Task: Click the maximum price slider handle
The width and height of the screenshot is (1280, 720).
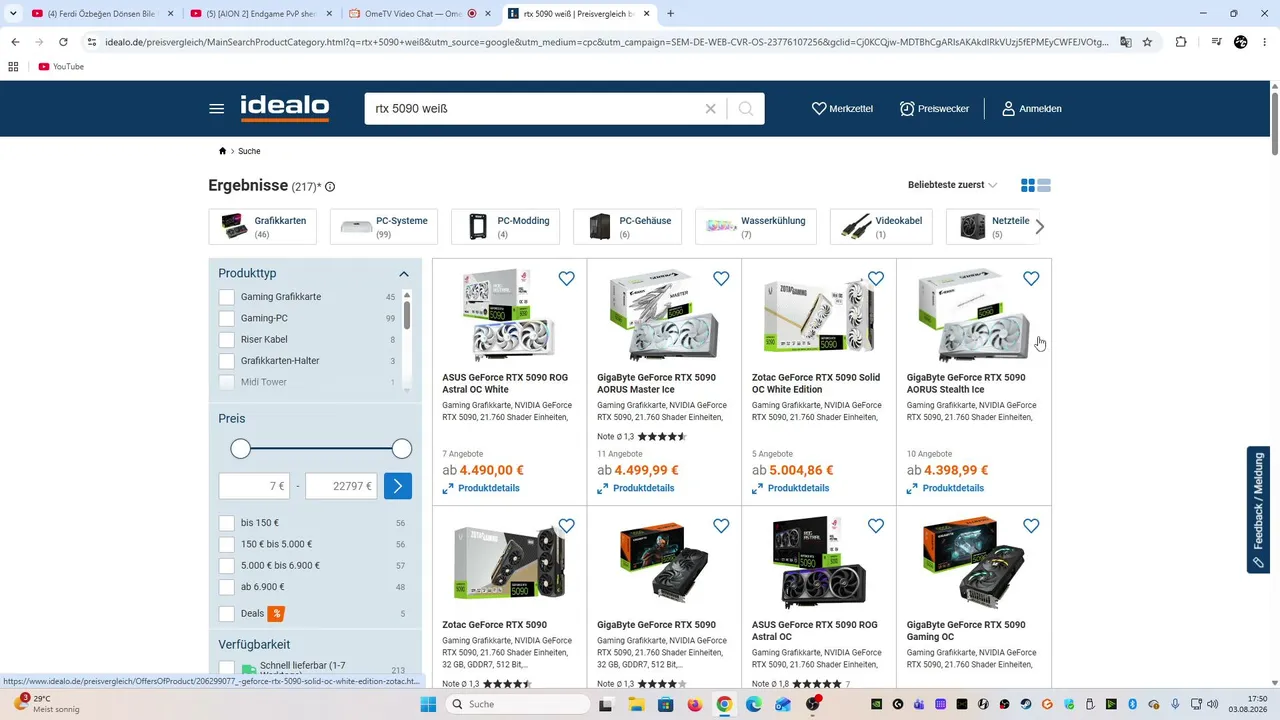Action: tap(402, 449)
